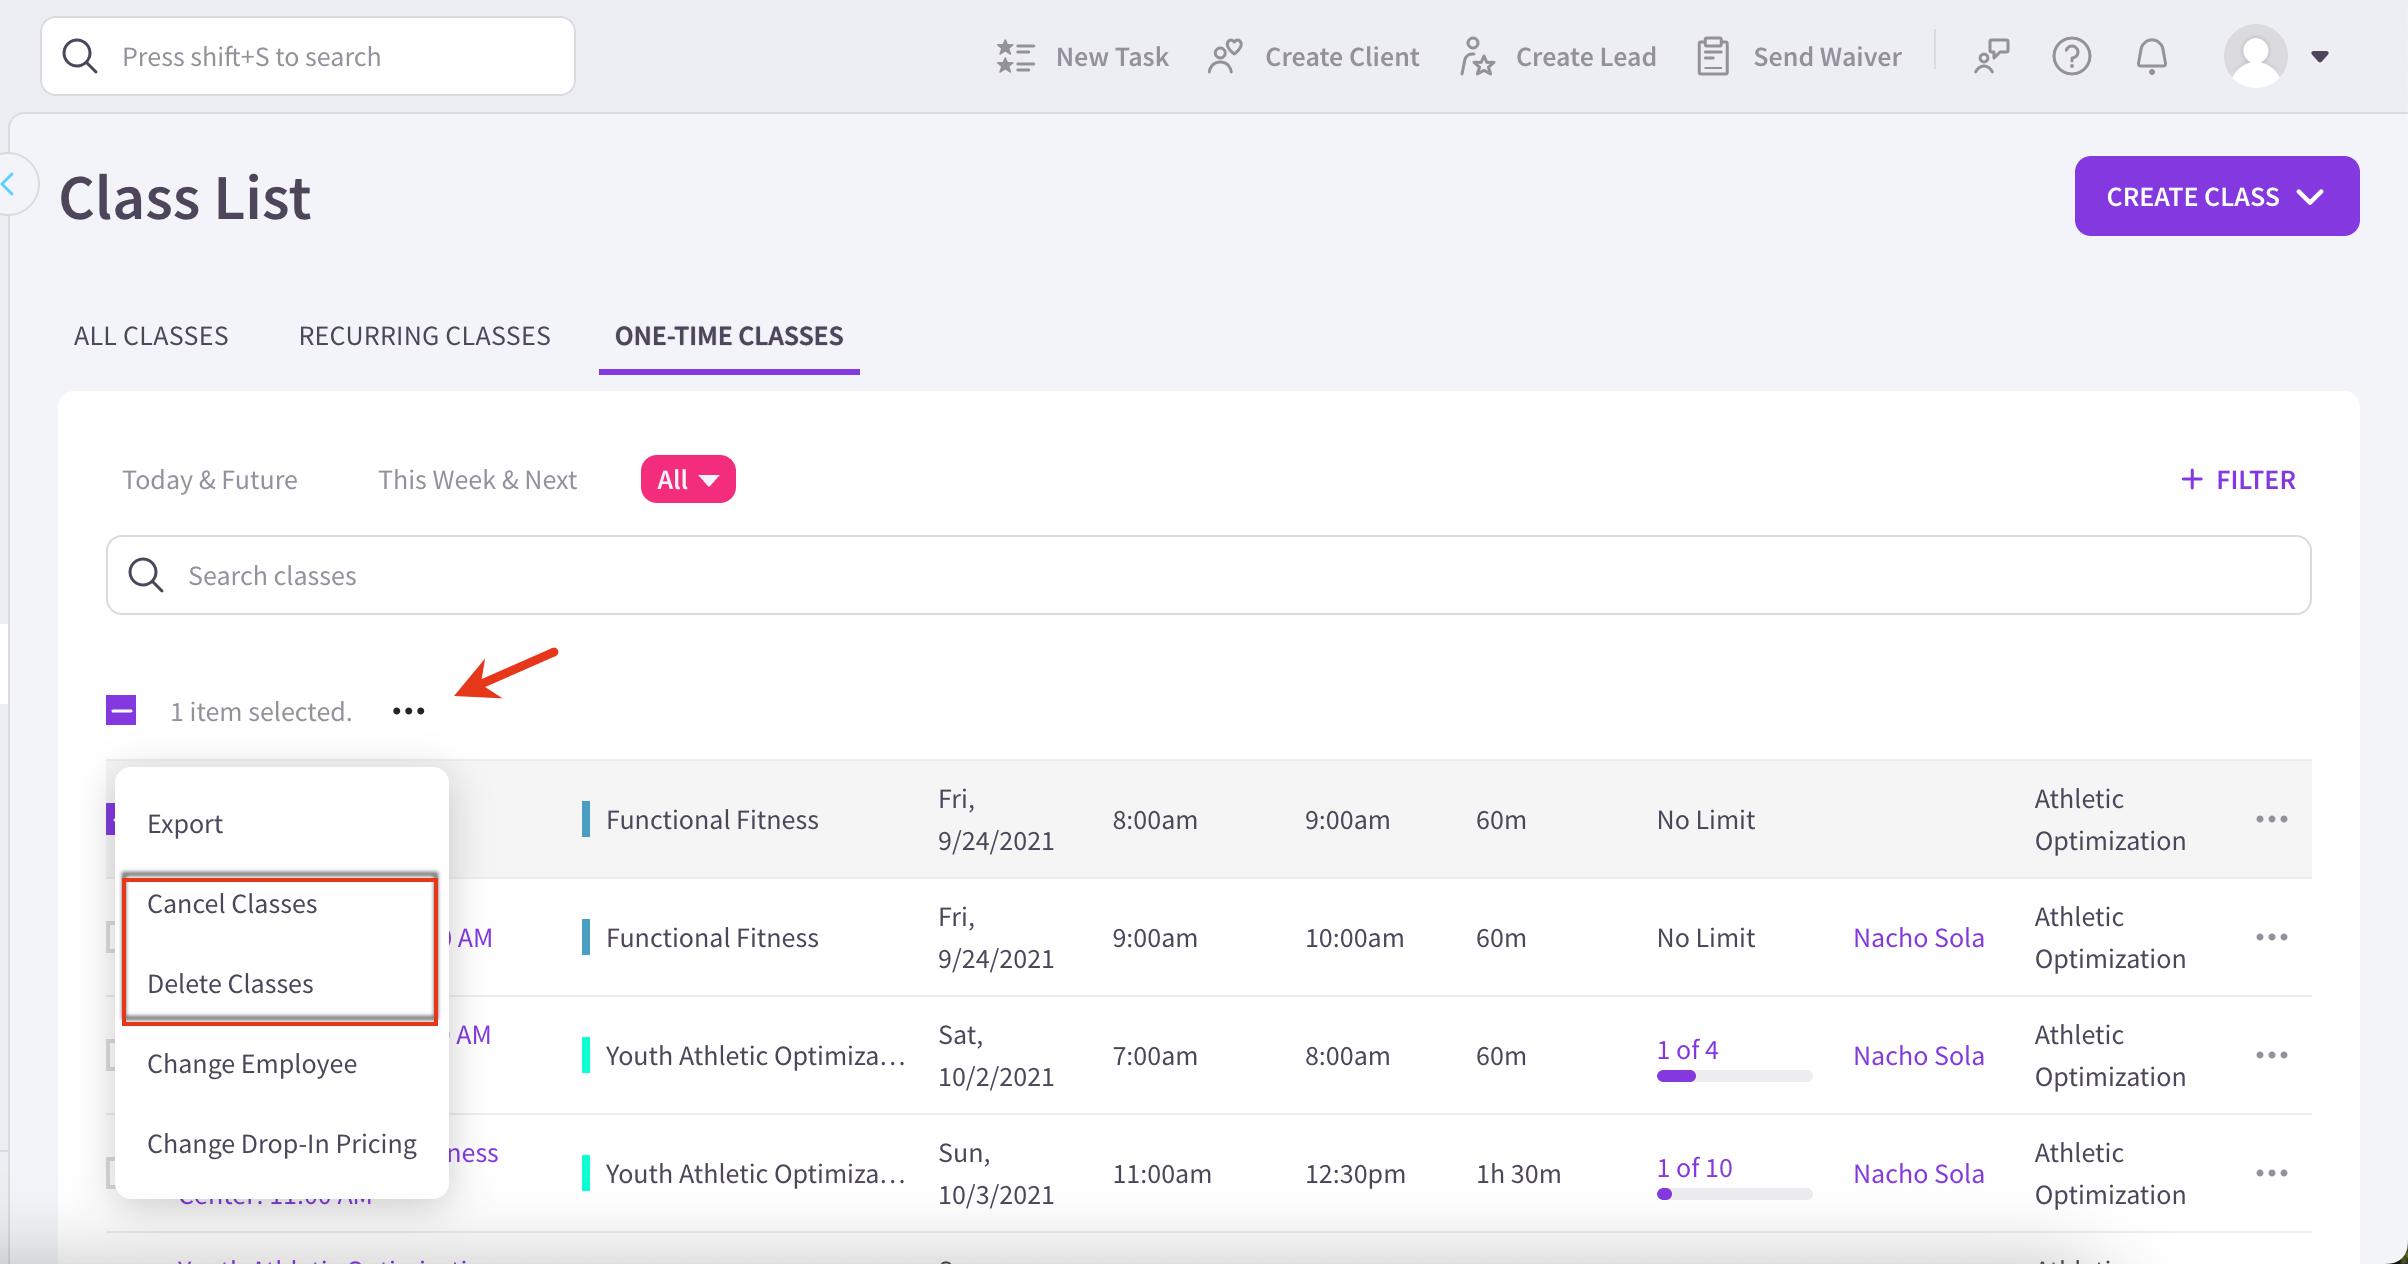Open the chat feedback icon
Image resolution: width=2408 pixels, height=1264 pixels.
(1991, 57)
